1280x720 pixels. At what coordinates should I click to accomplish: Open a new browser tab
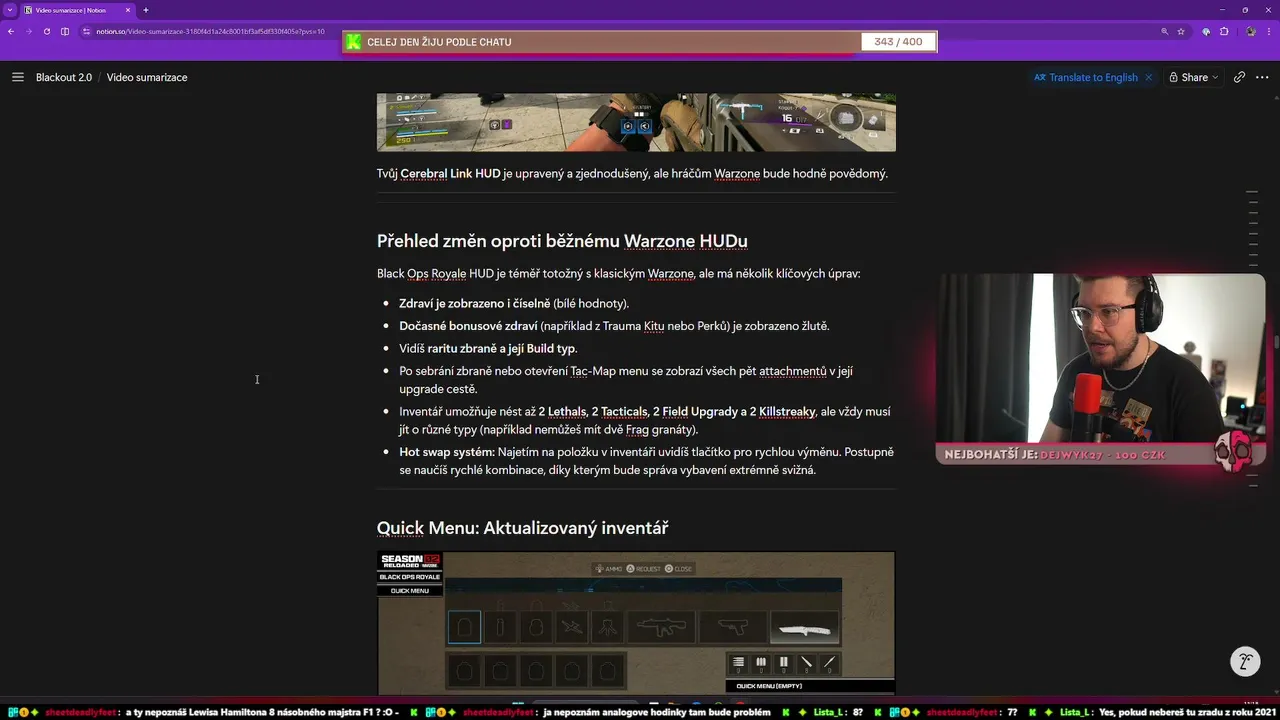click(145, 10)
